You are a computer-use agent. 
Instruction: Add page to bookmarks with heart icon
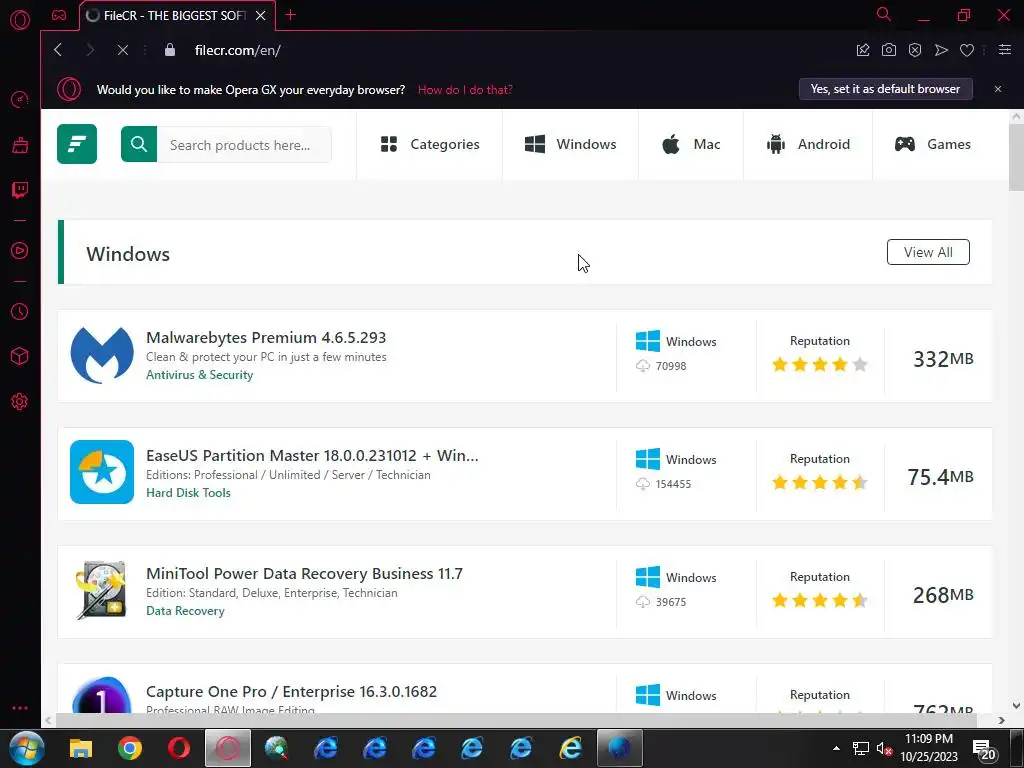pyautogui.click(x=967, y=50)
